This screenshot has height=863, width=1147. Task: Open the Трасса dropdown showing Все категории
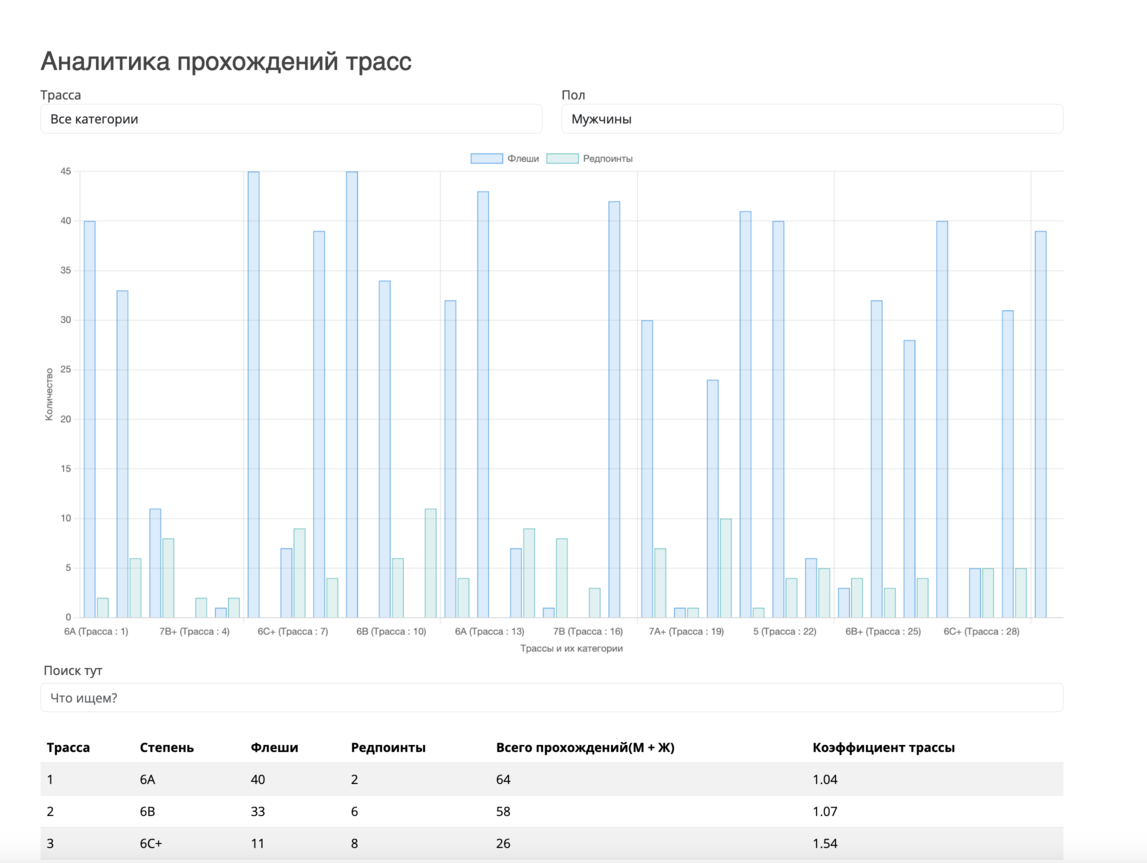290,119
